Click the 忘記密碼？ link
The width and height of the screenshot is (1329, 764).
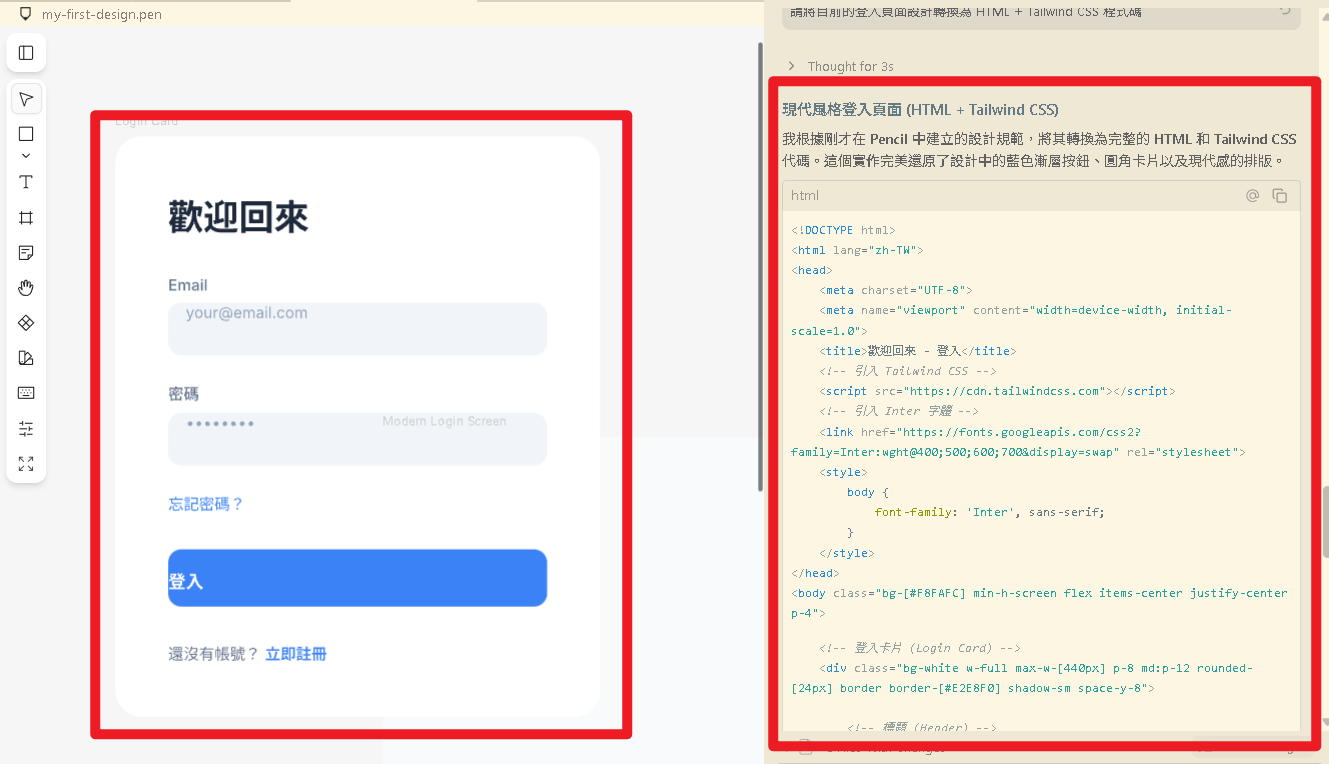(206, 504)
